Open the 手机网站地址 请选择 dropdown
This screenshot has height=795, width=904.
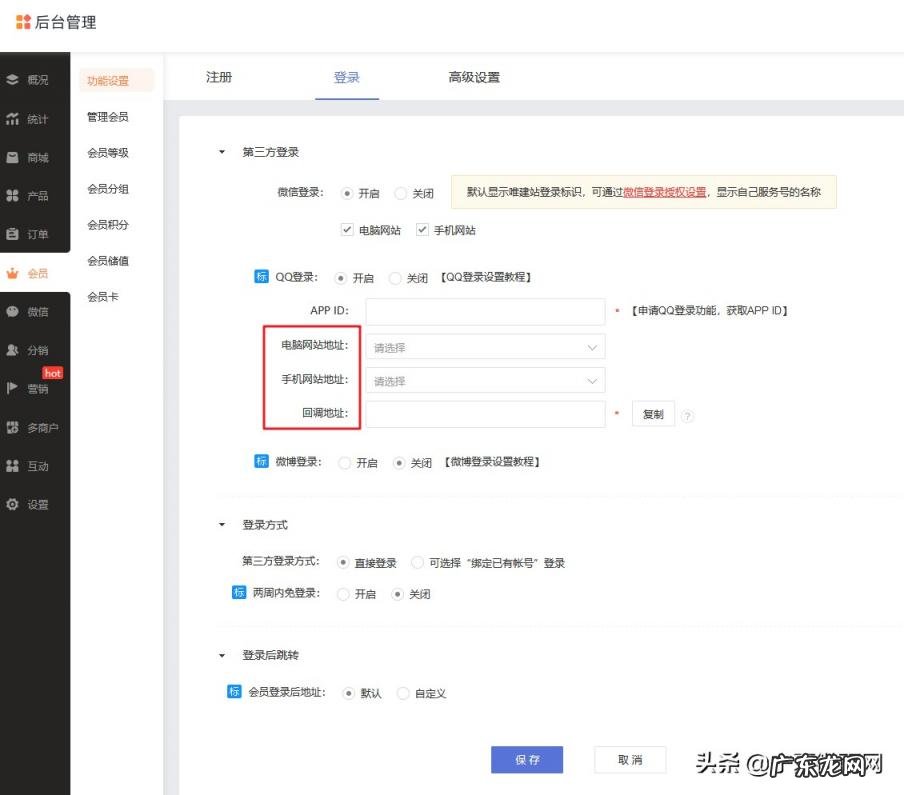485,380
